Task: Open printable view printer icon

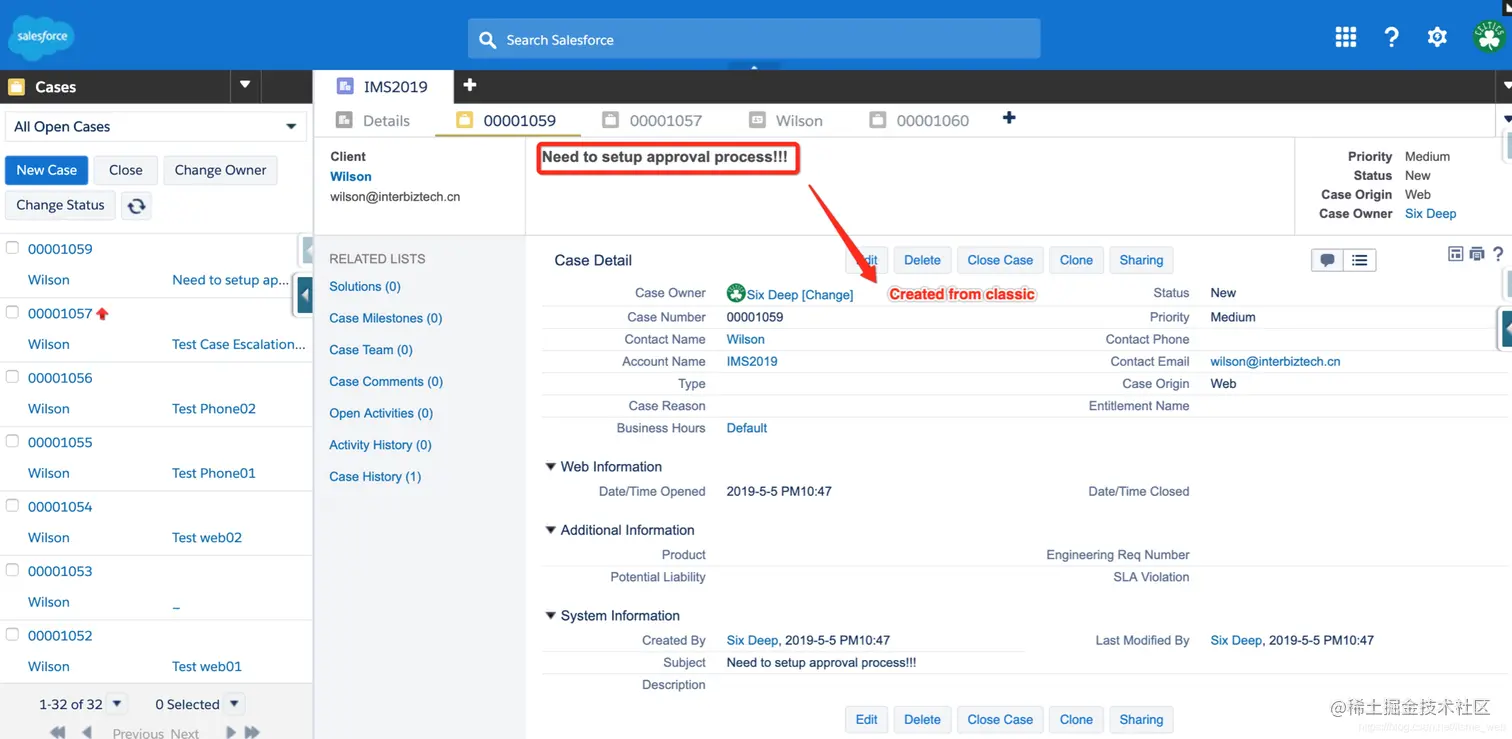Action: coord(1476,254)
